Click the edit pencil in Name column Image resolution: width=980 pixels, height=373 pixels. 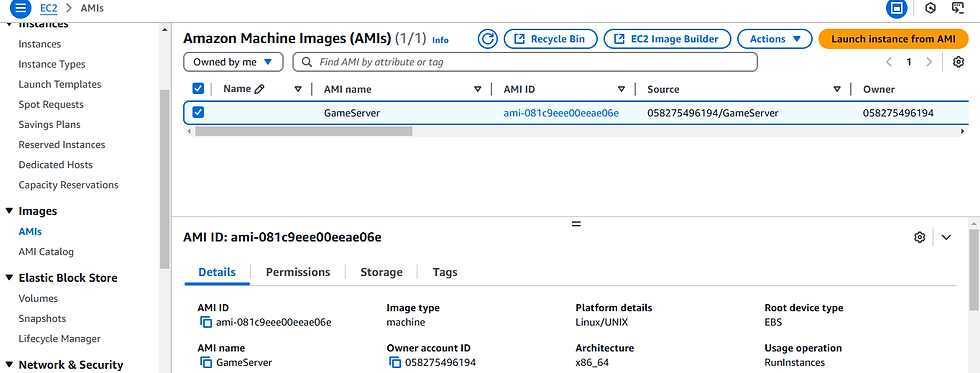click(x=259, y=89)
